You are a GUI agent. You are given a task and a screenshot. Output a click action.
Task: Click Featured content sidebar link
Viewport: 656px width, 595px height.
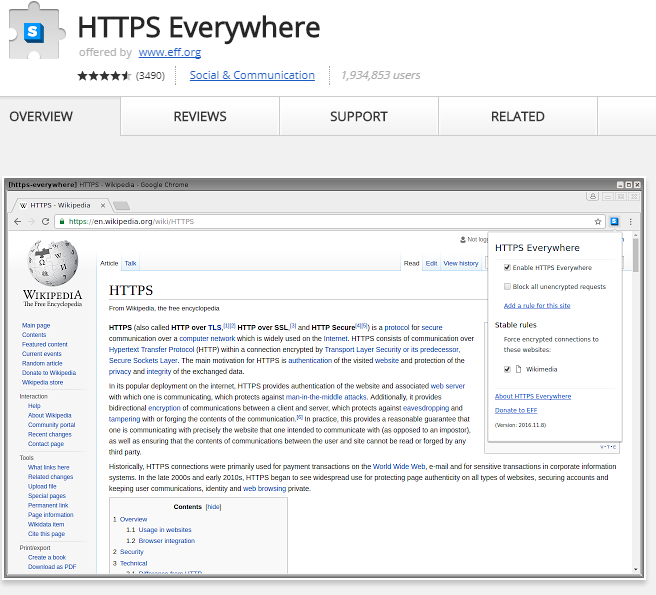(45, 344)
